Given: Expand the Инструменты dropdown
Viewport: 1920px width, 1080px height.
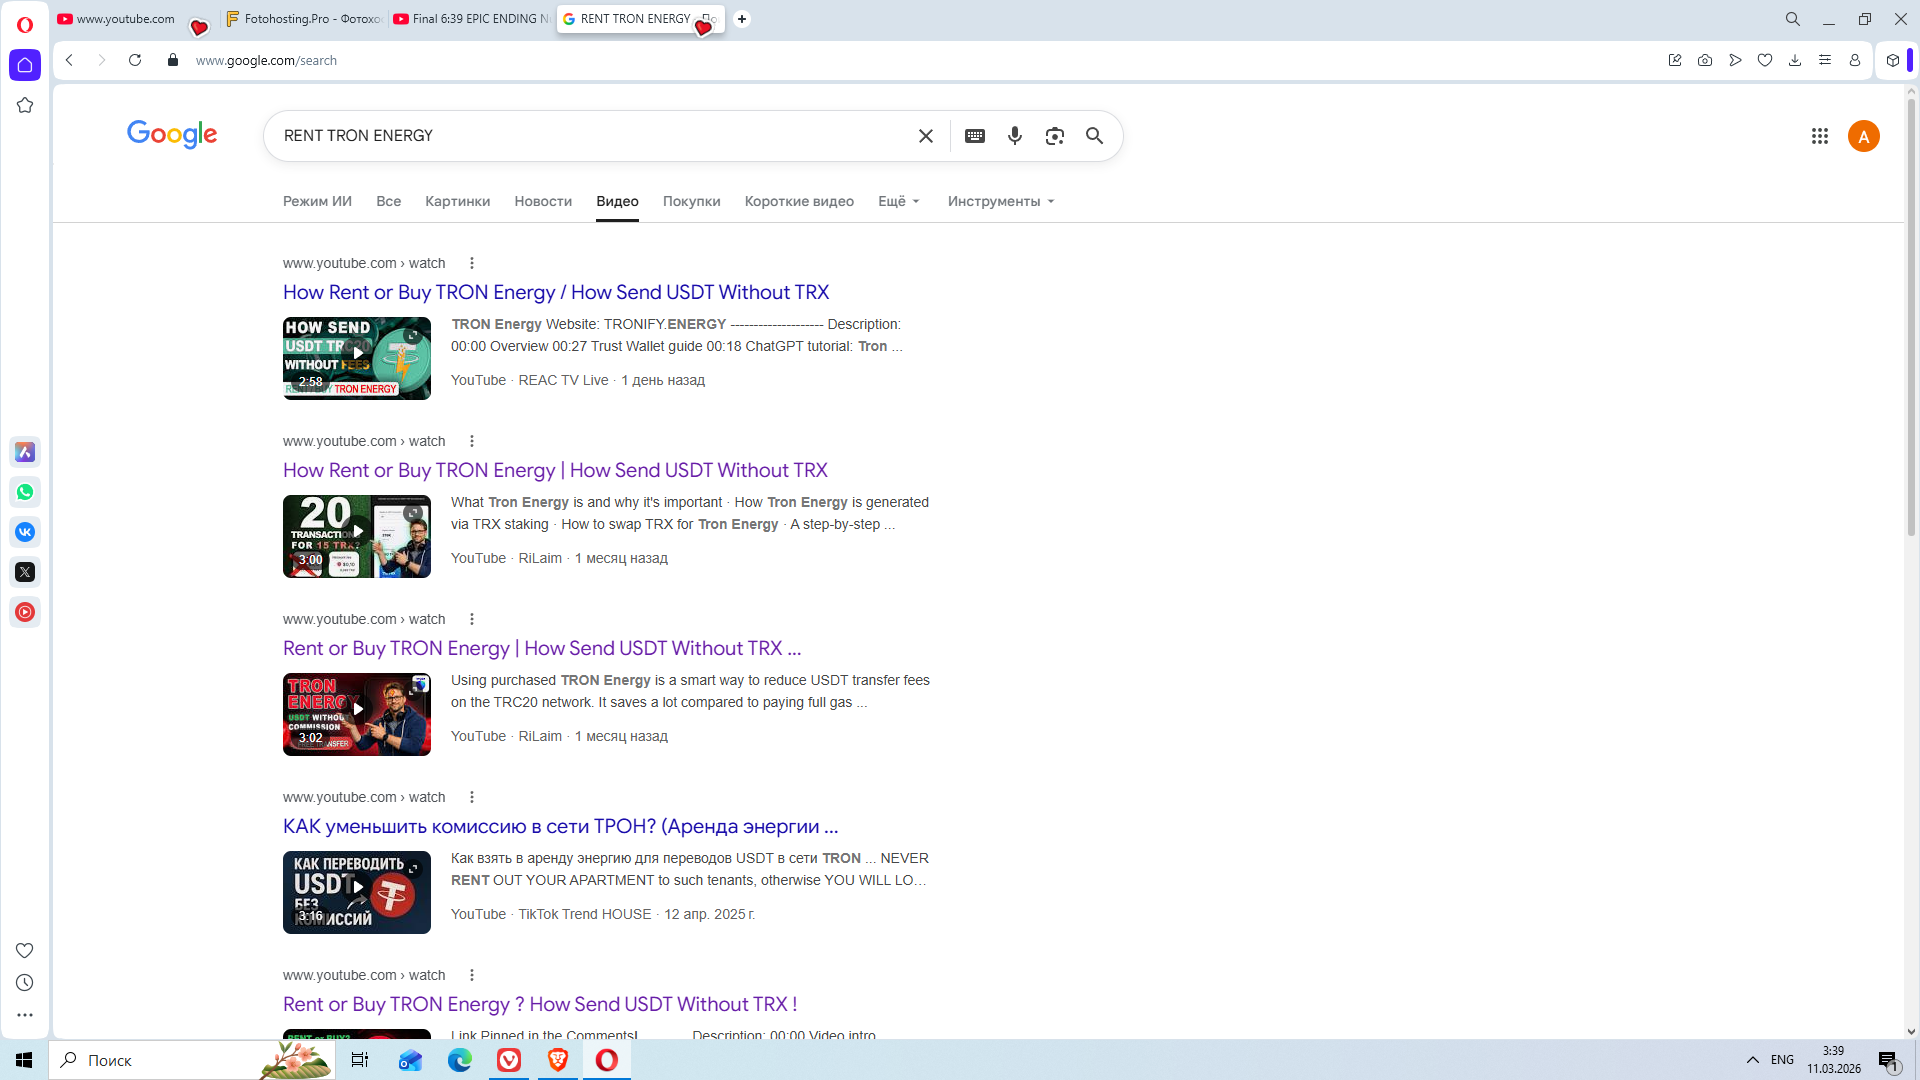Looking at the screenshot, I should point(1000,201).
